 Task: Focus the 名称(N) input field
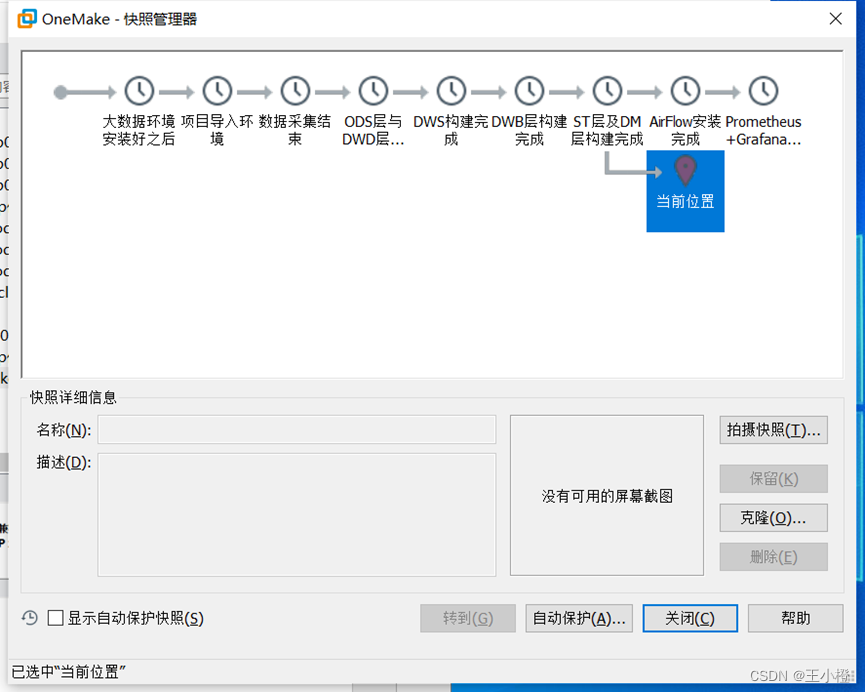(297, 429)
